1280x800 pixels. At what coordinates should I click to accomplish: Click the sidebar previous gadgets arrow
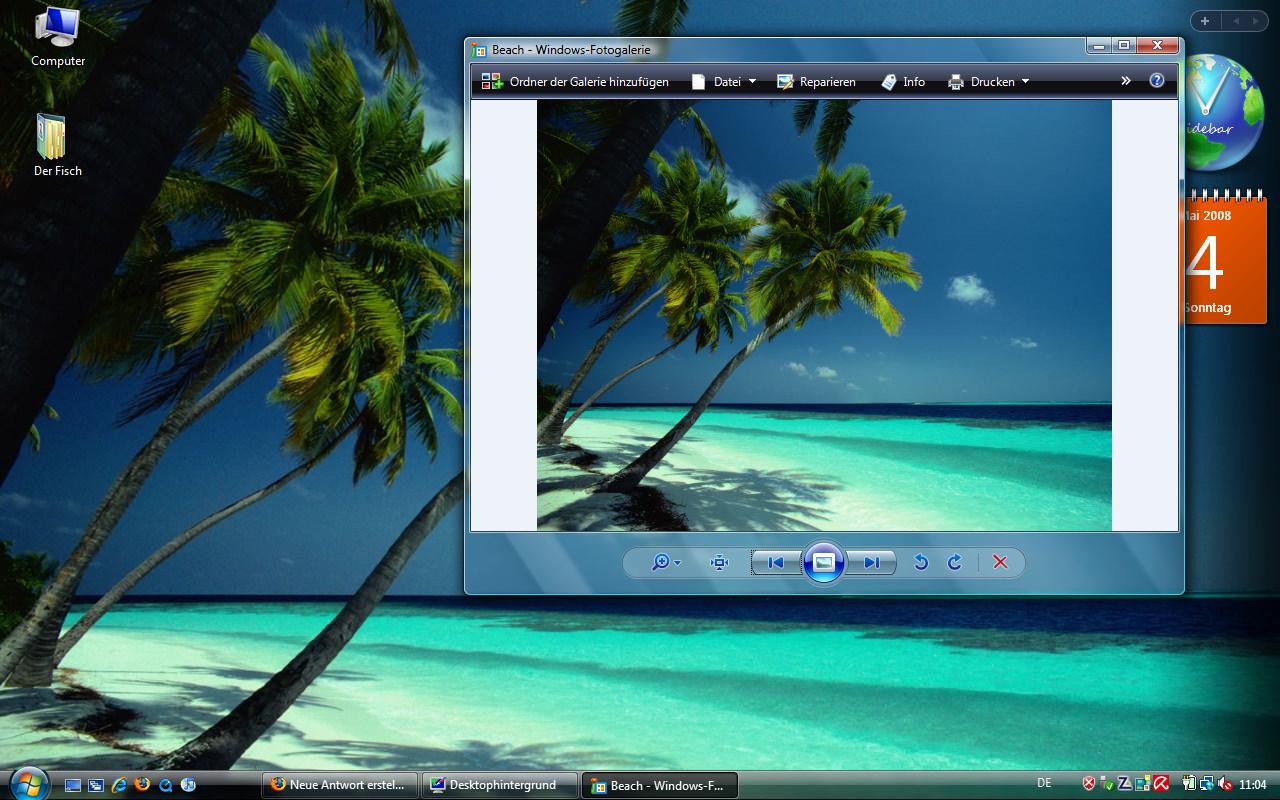click(1236, 21)
